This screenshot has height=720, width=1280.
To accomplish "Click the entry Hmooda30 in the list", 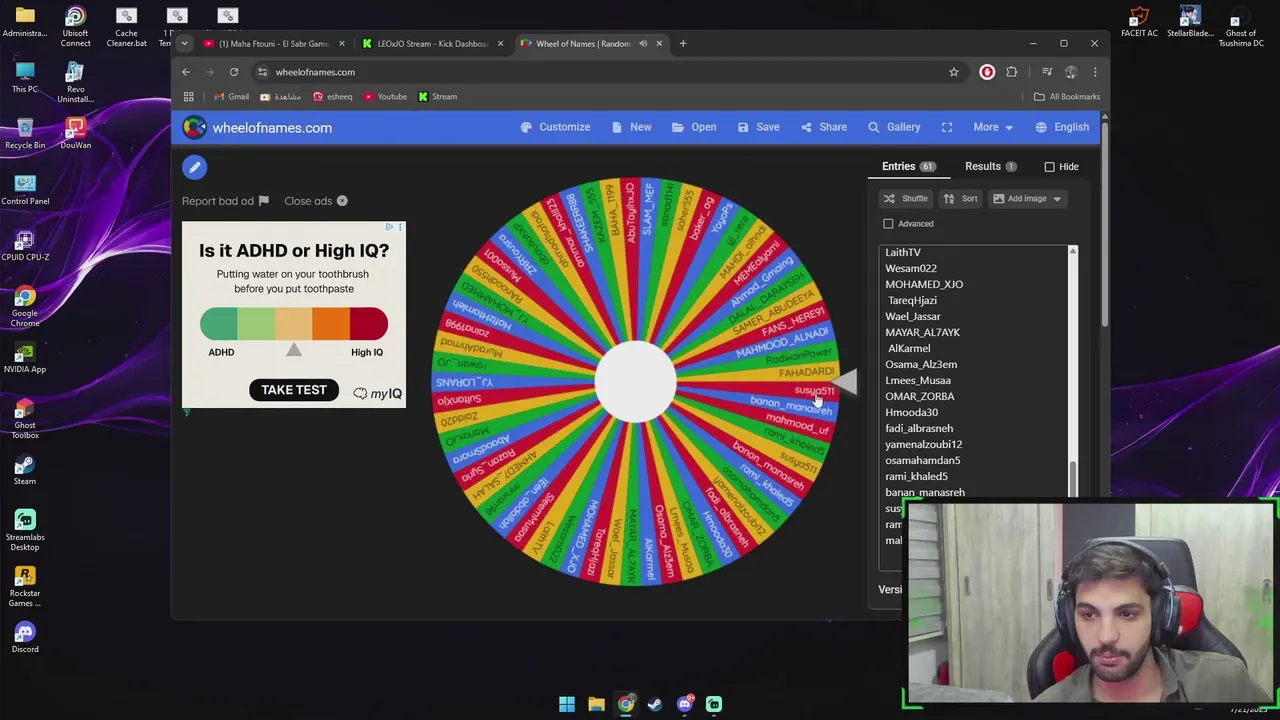I will pos(911,412).
